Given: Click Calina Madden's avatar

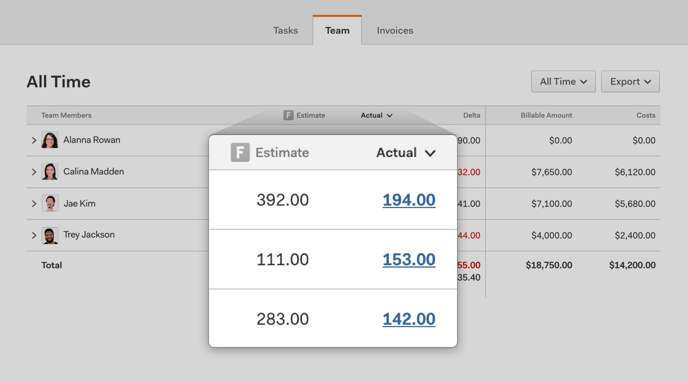Looking at the screenshot, I should click(x=50, y=171).
